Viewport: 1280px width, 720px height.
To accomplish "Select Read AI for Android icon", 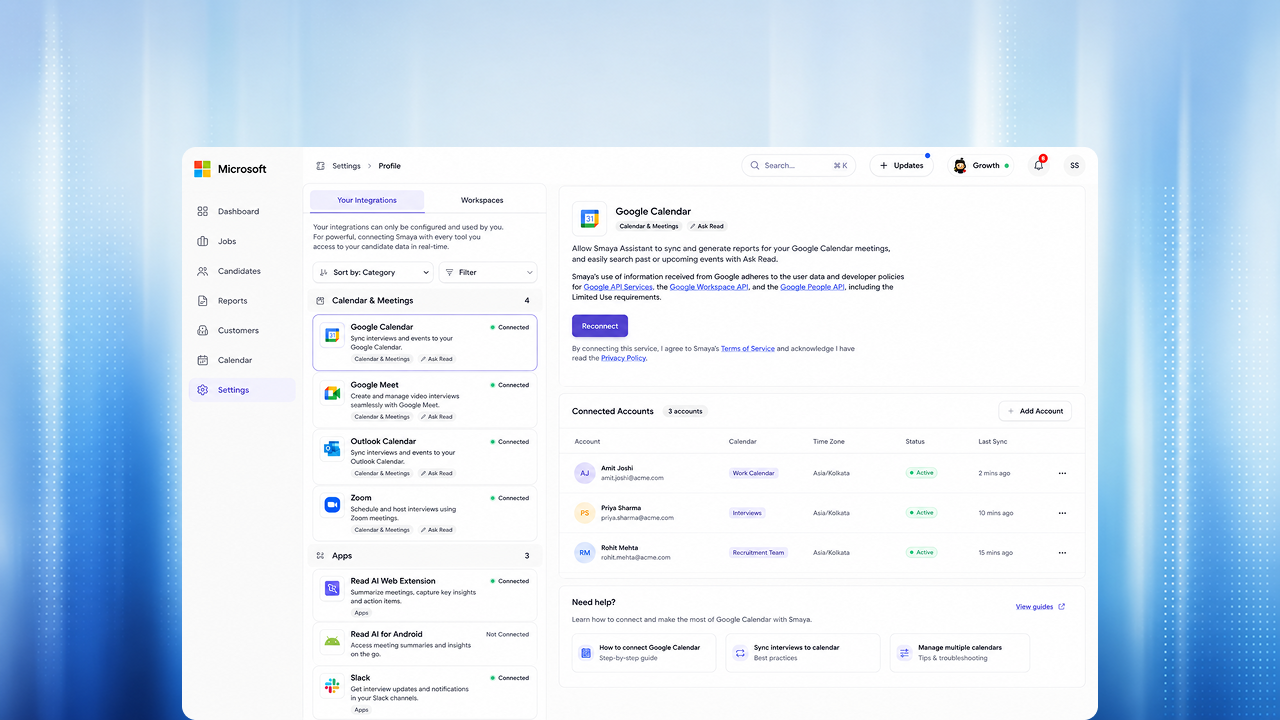I will [332, 641].
